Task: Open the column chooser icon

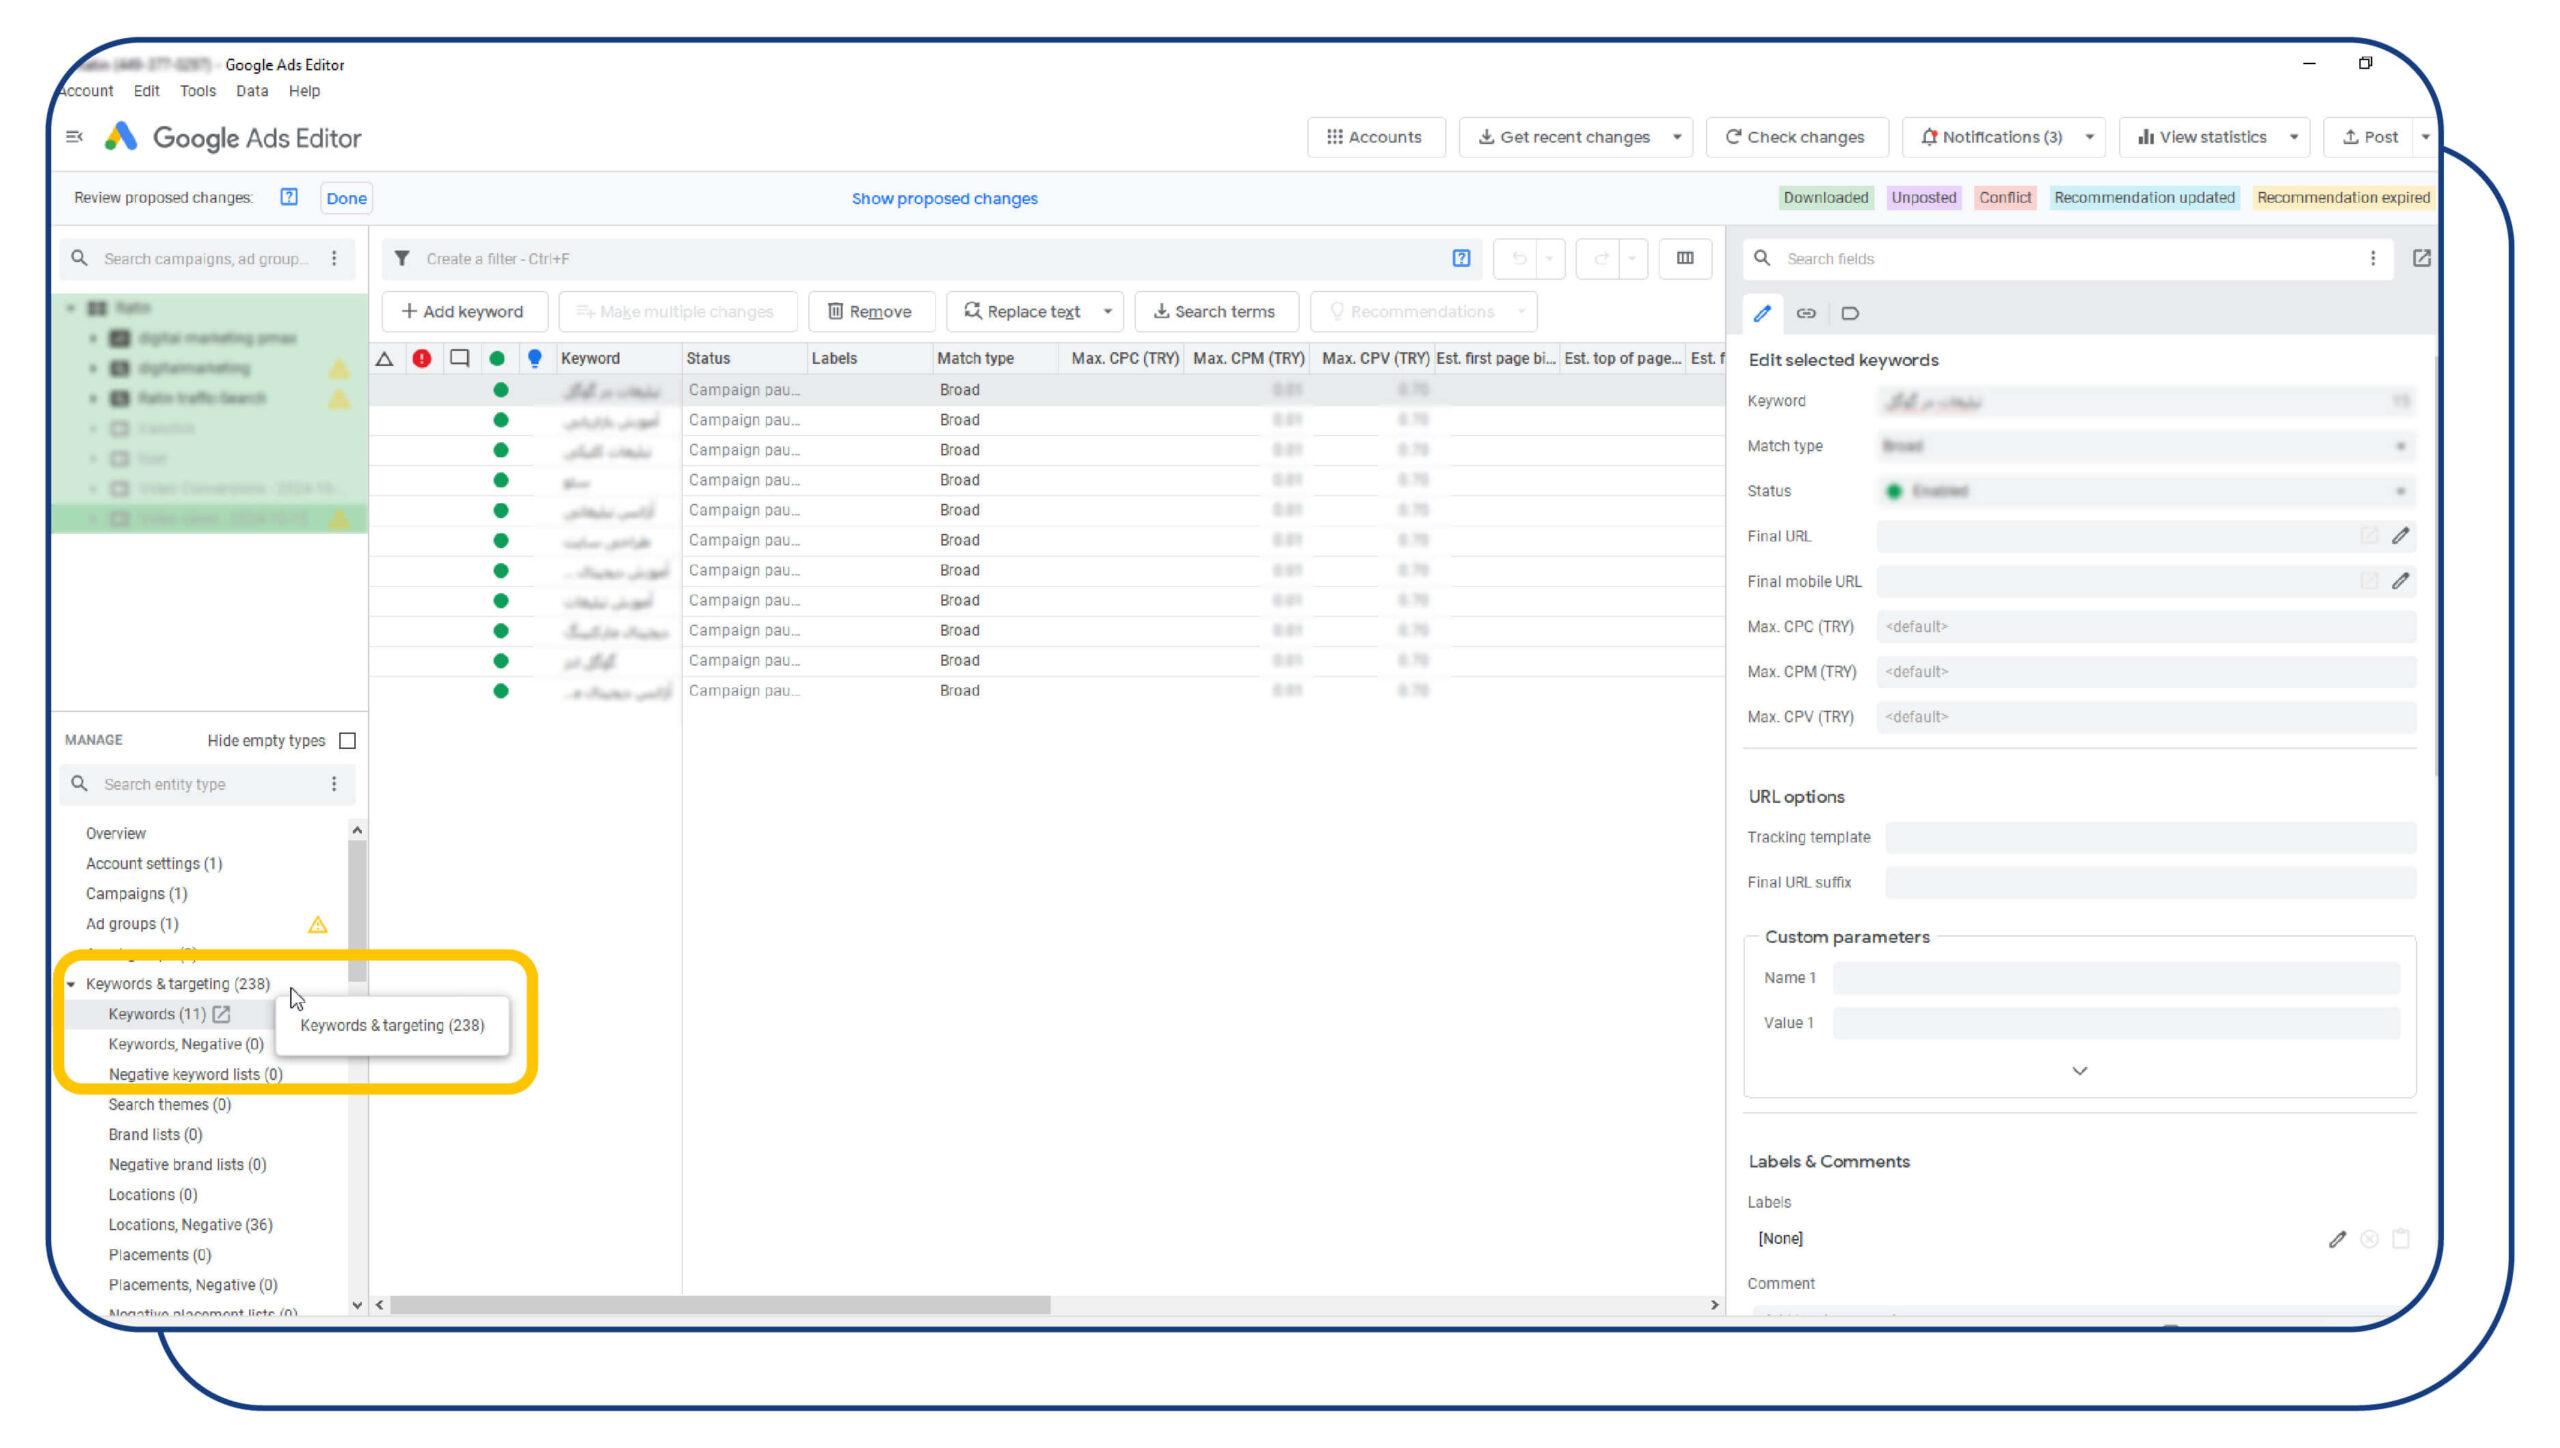Action: (1685, 258)
